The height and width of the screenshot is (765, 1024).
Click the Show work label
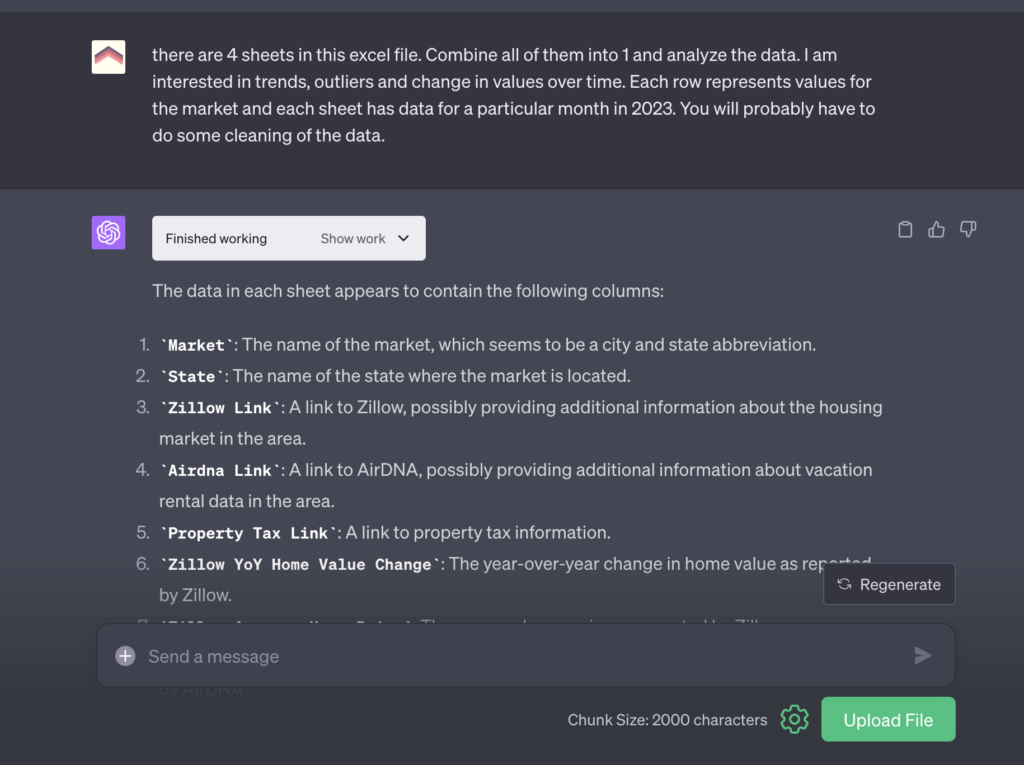353,239
